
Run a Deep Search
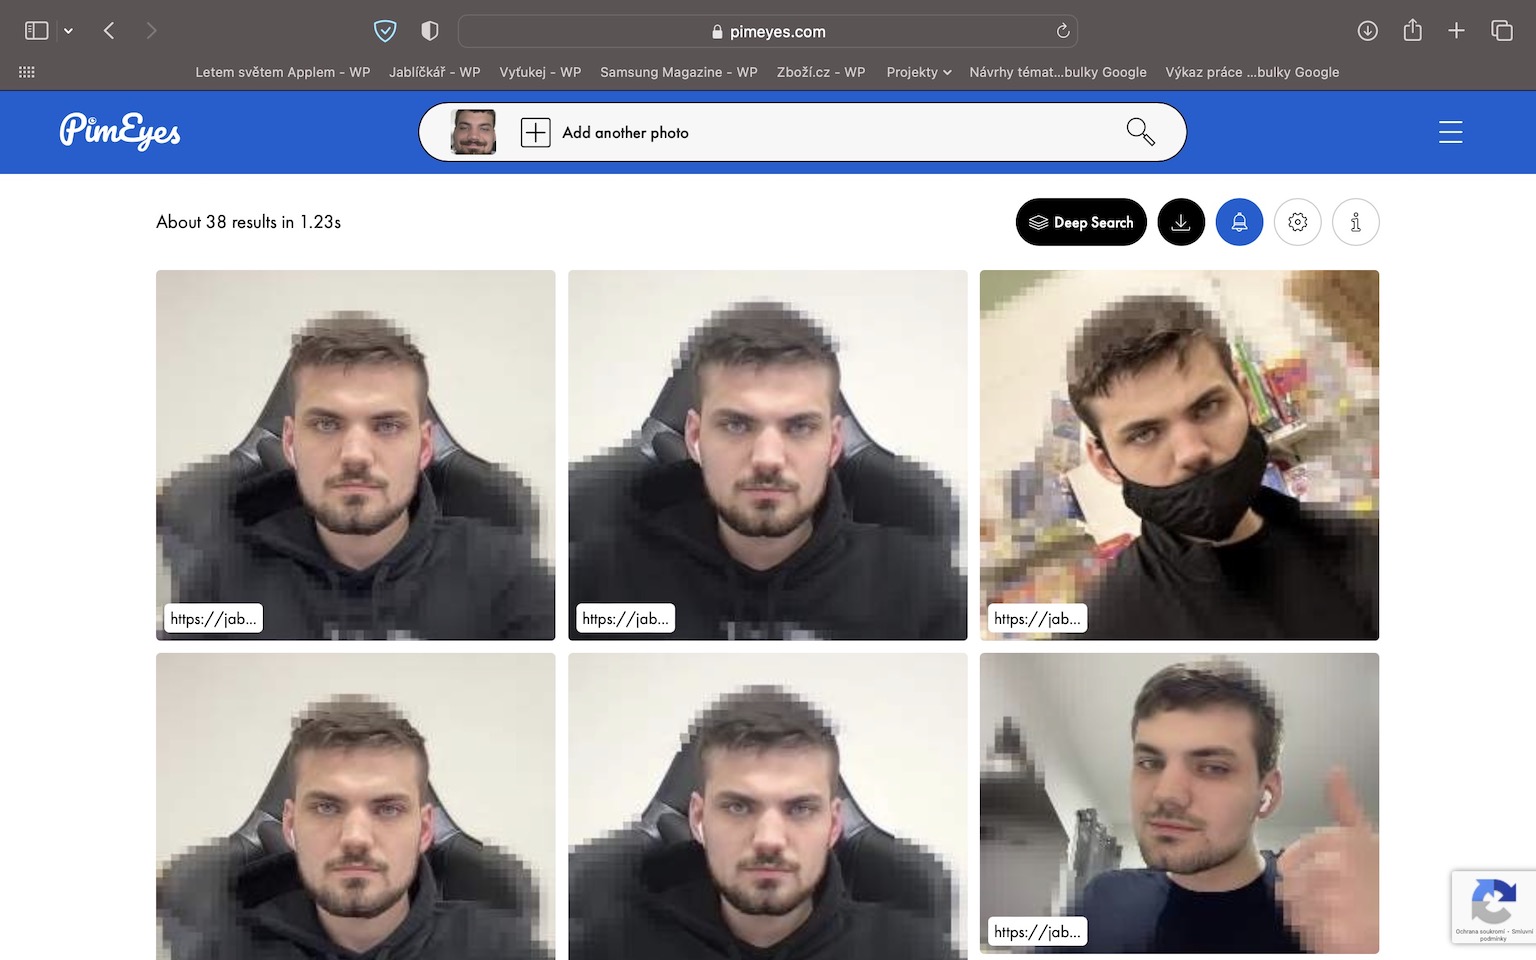[x=1081, y=222]
